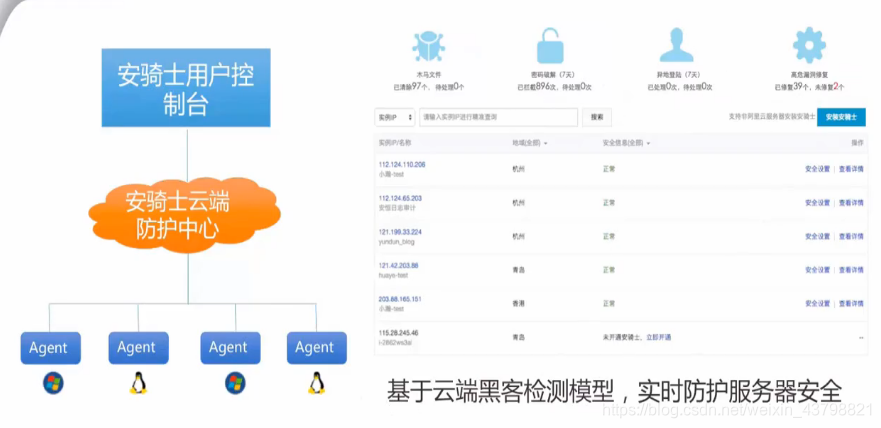881x428 pixels.
Task: Click the fourth Agent box above Linux
Action: coord(317,348)
